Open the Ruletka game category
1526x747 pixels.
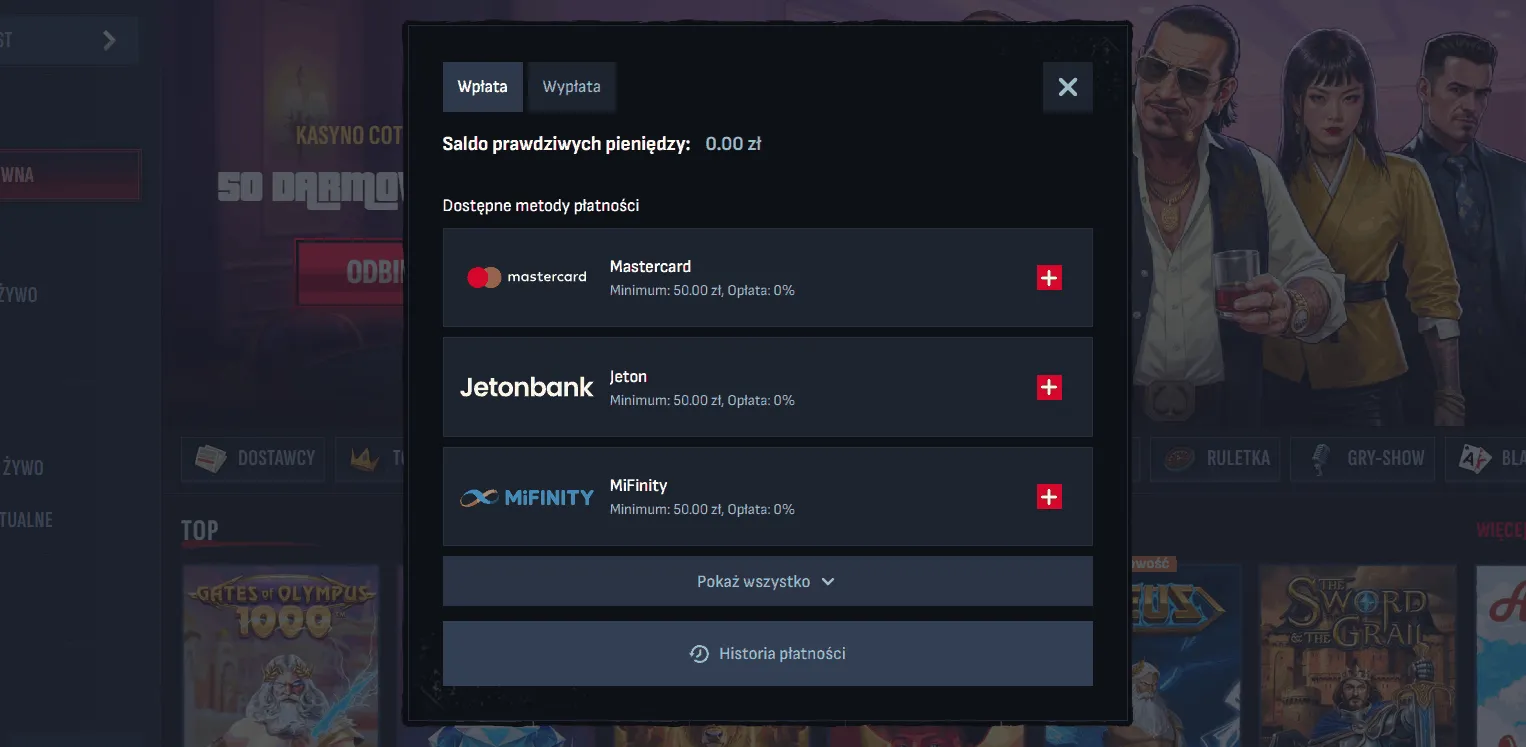tap(1238, 459)
